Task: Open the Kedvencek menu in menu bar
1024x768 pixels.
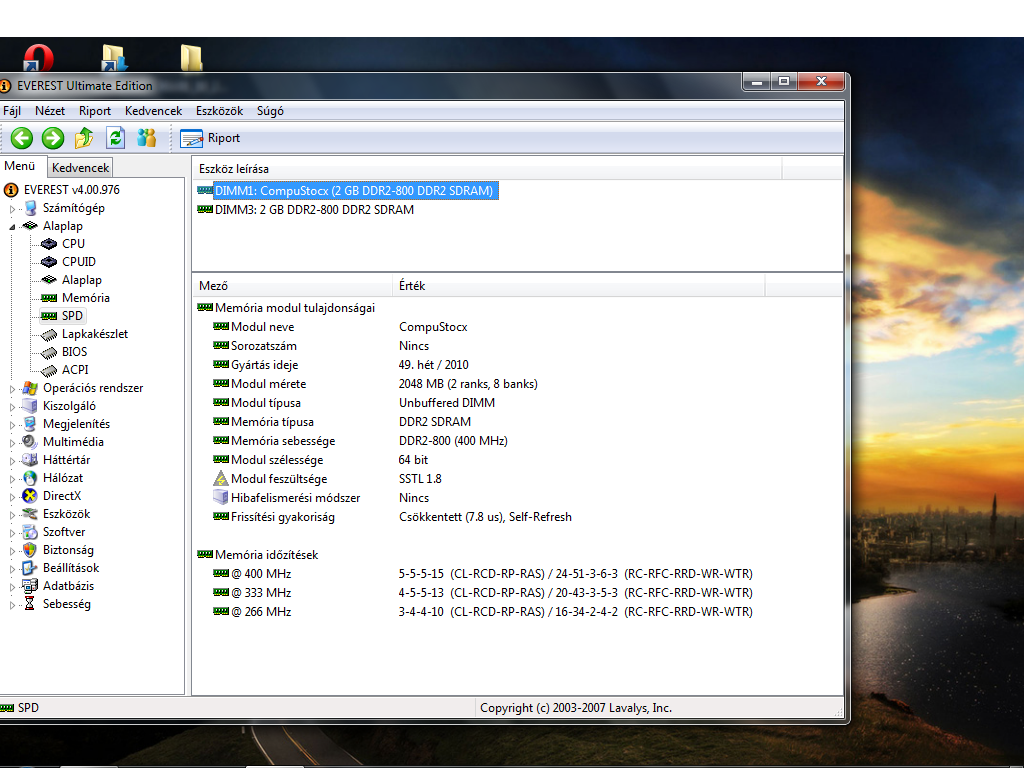Action: tap(153, 111)
